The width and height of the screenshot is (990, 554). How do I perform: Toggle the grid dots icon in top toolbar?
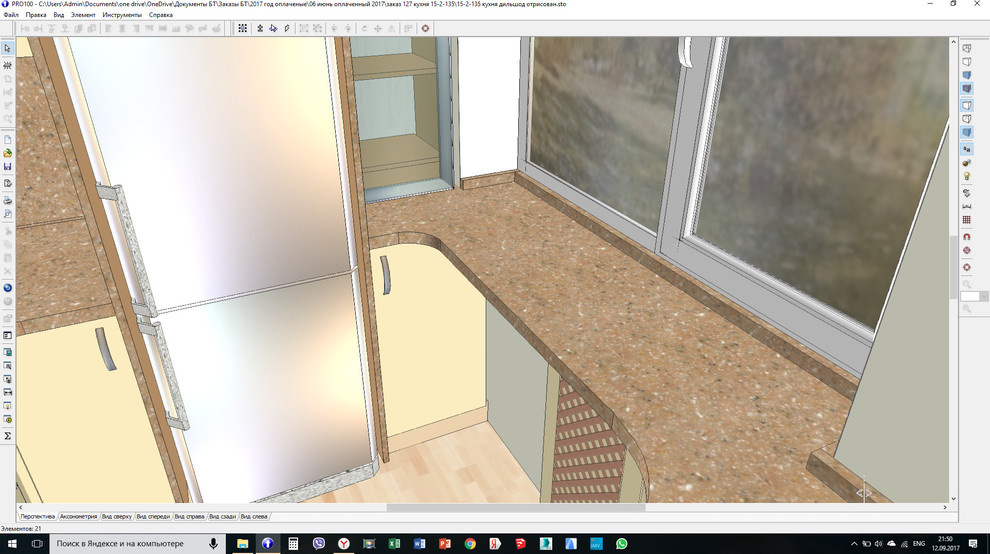pyautogui.click(x=242, y=28)
